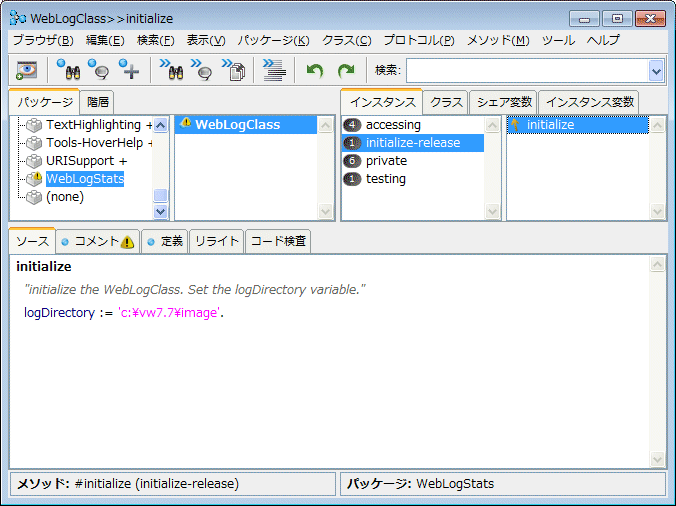The width and height of the screenshot is (676, 506).
Task: Click the arrow-with-binoculars search icon
Action: [171, 70]
